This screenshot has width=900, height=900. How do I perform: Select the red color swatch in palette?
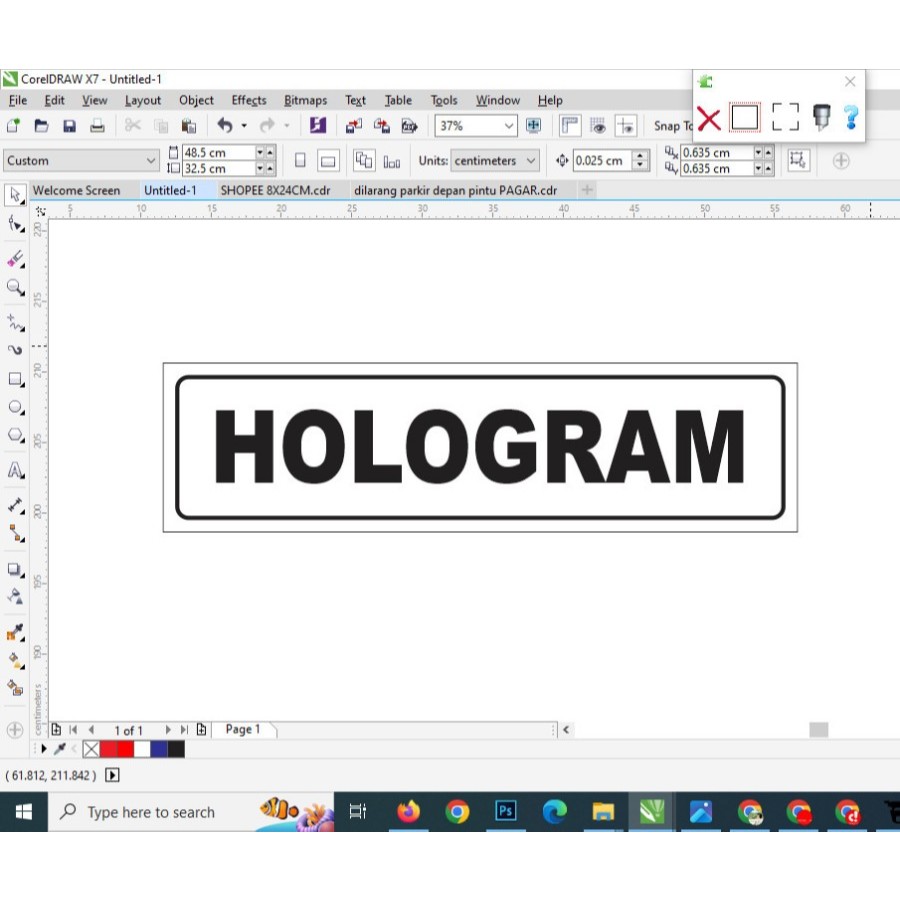tap(108, 749)
